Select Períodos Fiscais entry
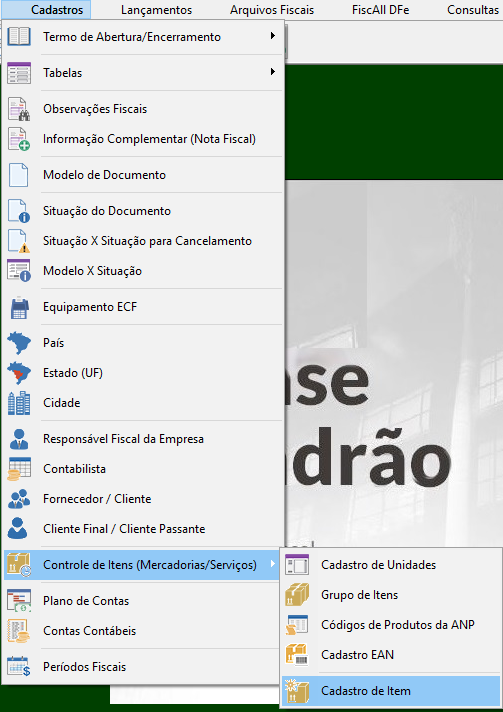Screen dimensions: 503x712 (143, 667)
